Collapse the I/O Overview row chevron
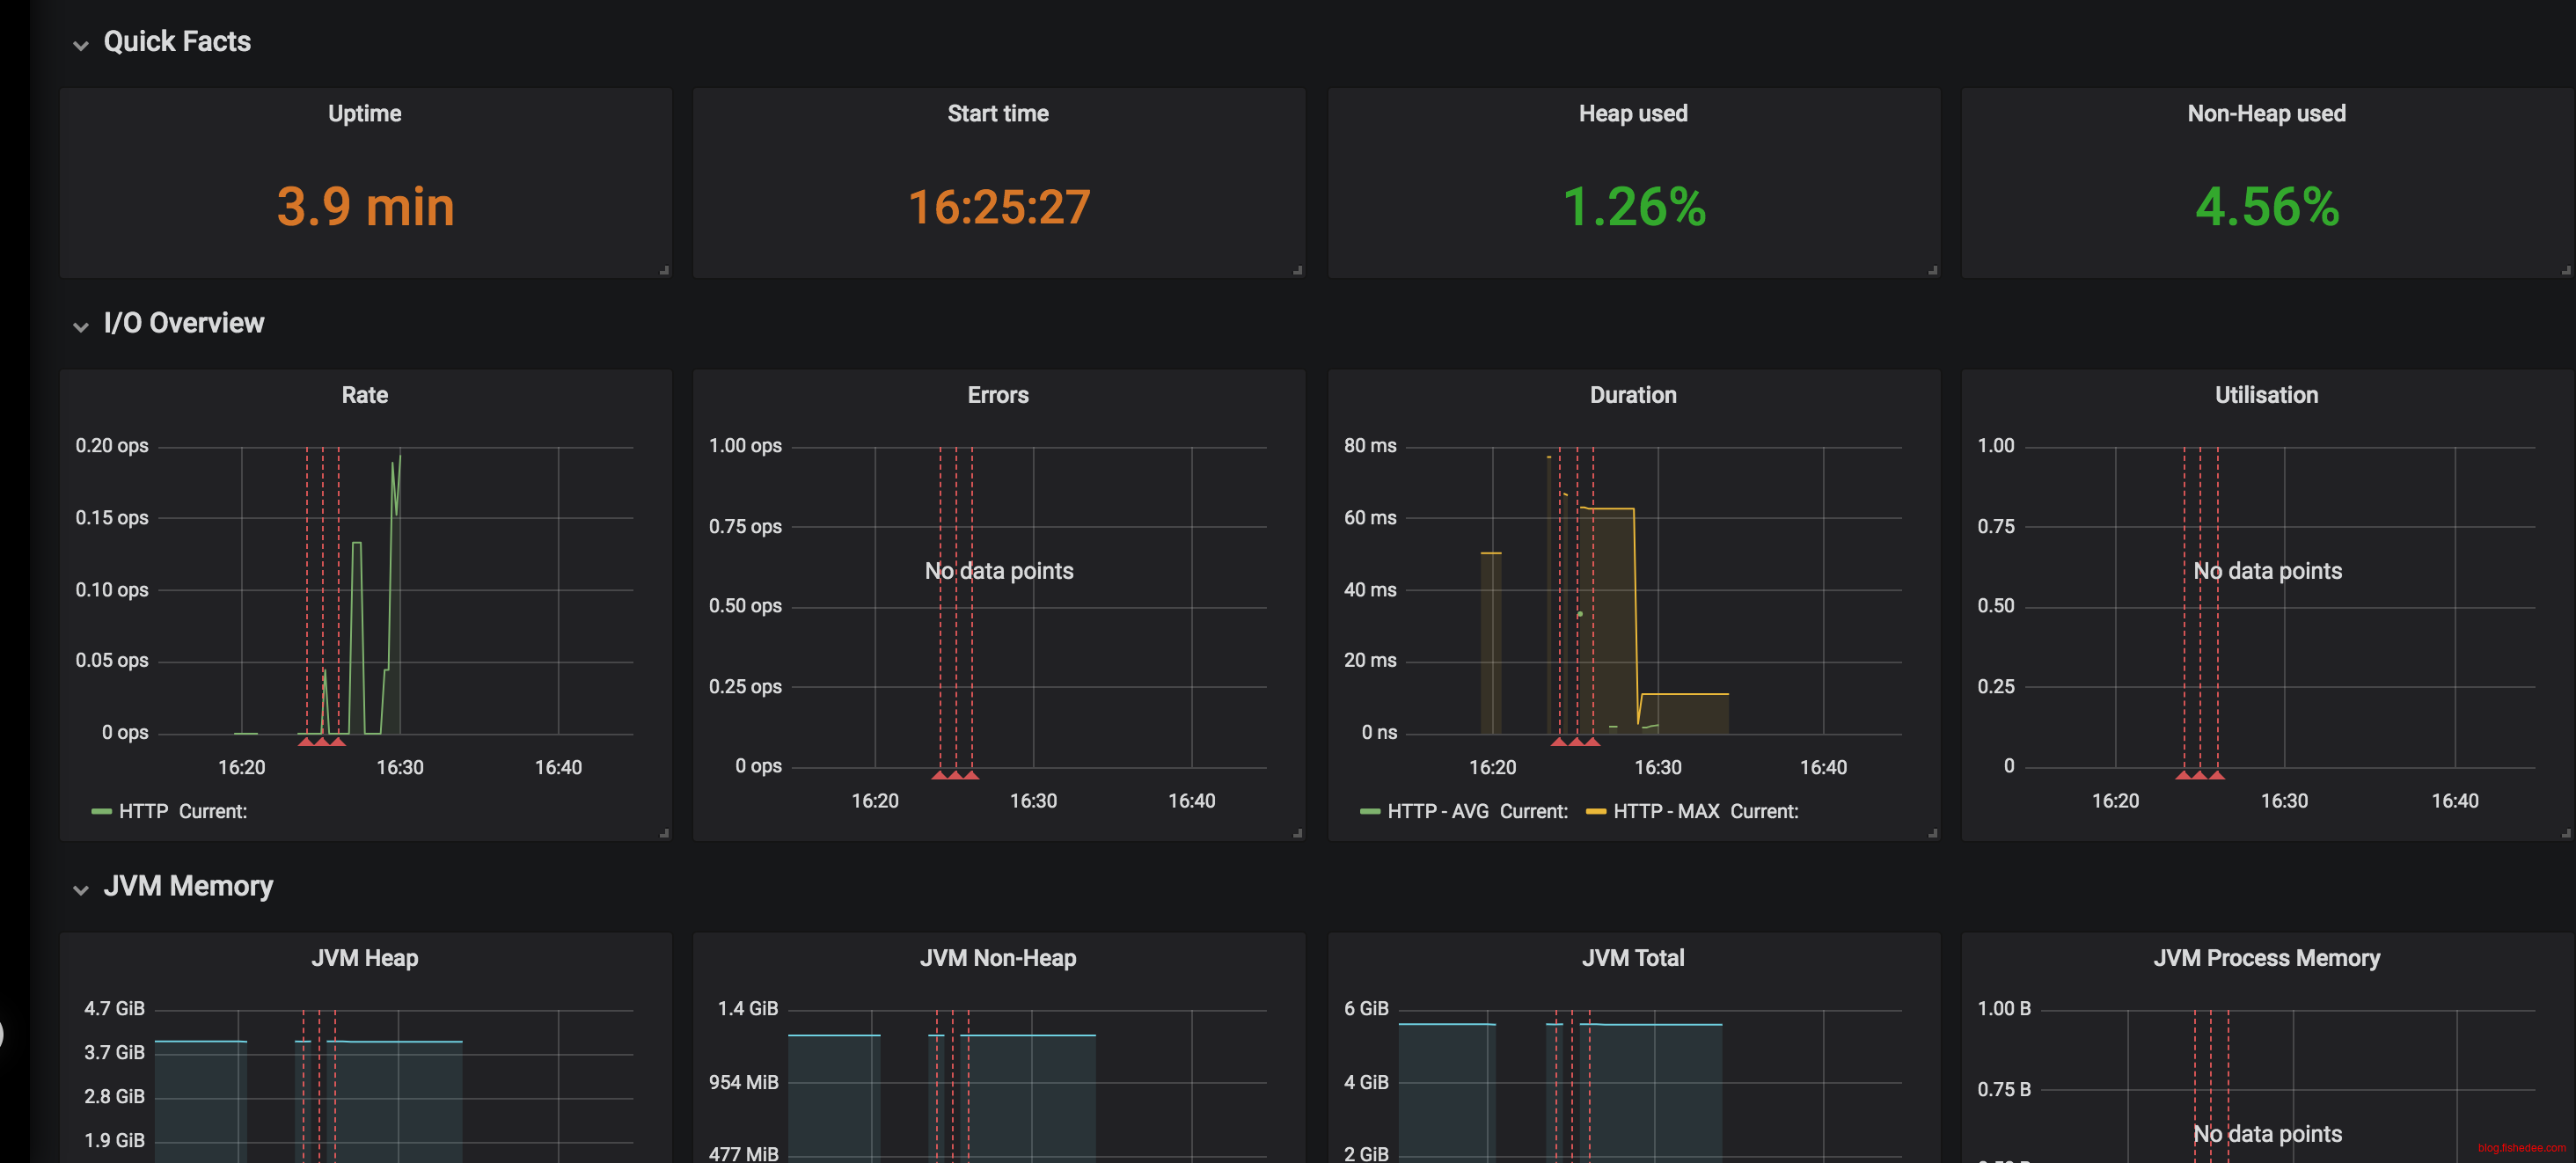The width and height of the screenshot is (2576, 1163). coord(81,326)
